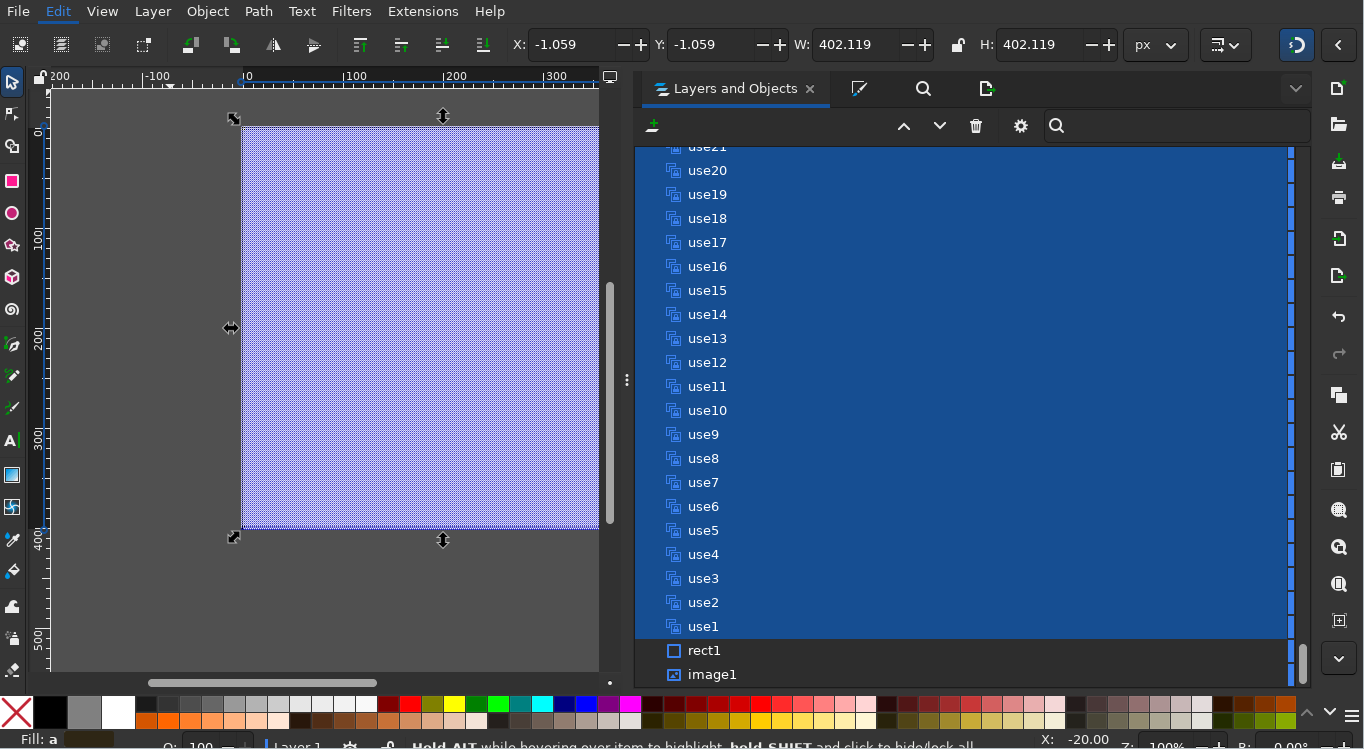Viewport: 1364px width, 749px height.
Task: Toggle snapping on or off
Action: 1296,45
